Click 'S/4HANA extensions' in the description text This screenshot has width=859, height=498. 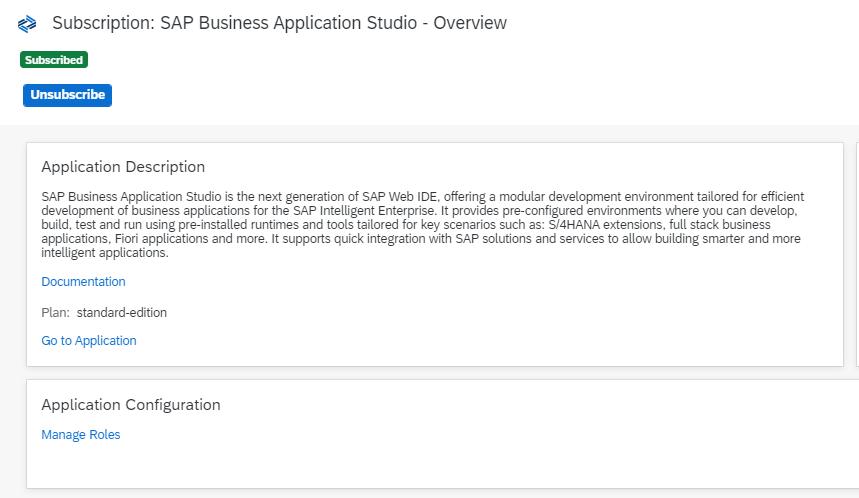(x=605, y=225)
